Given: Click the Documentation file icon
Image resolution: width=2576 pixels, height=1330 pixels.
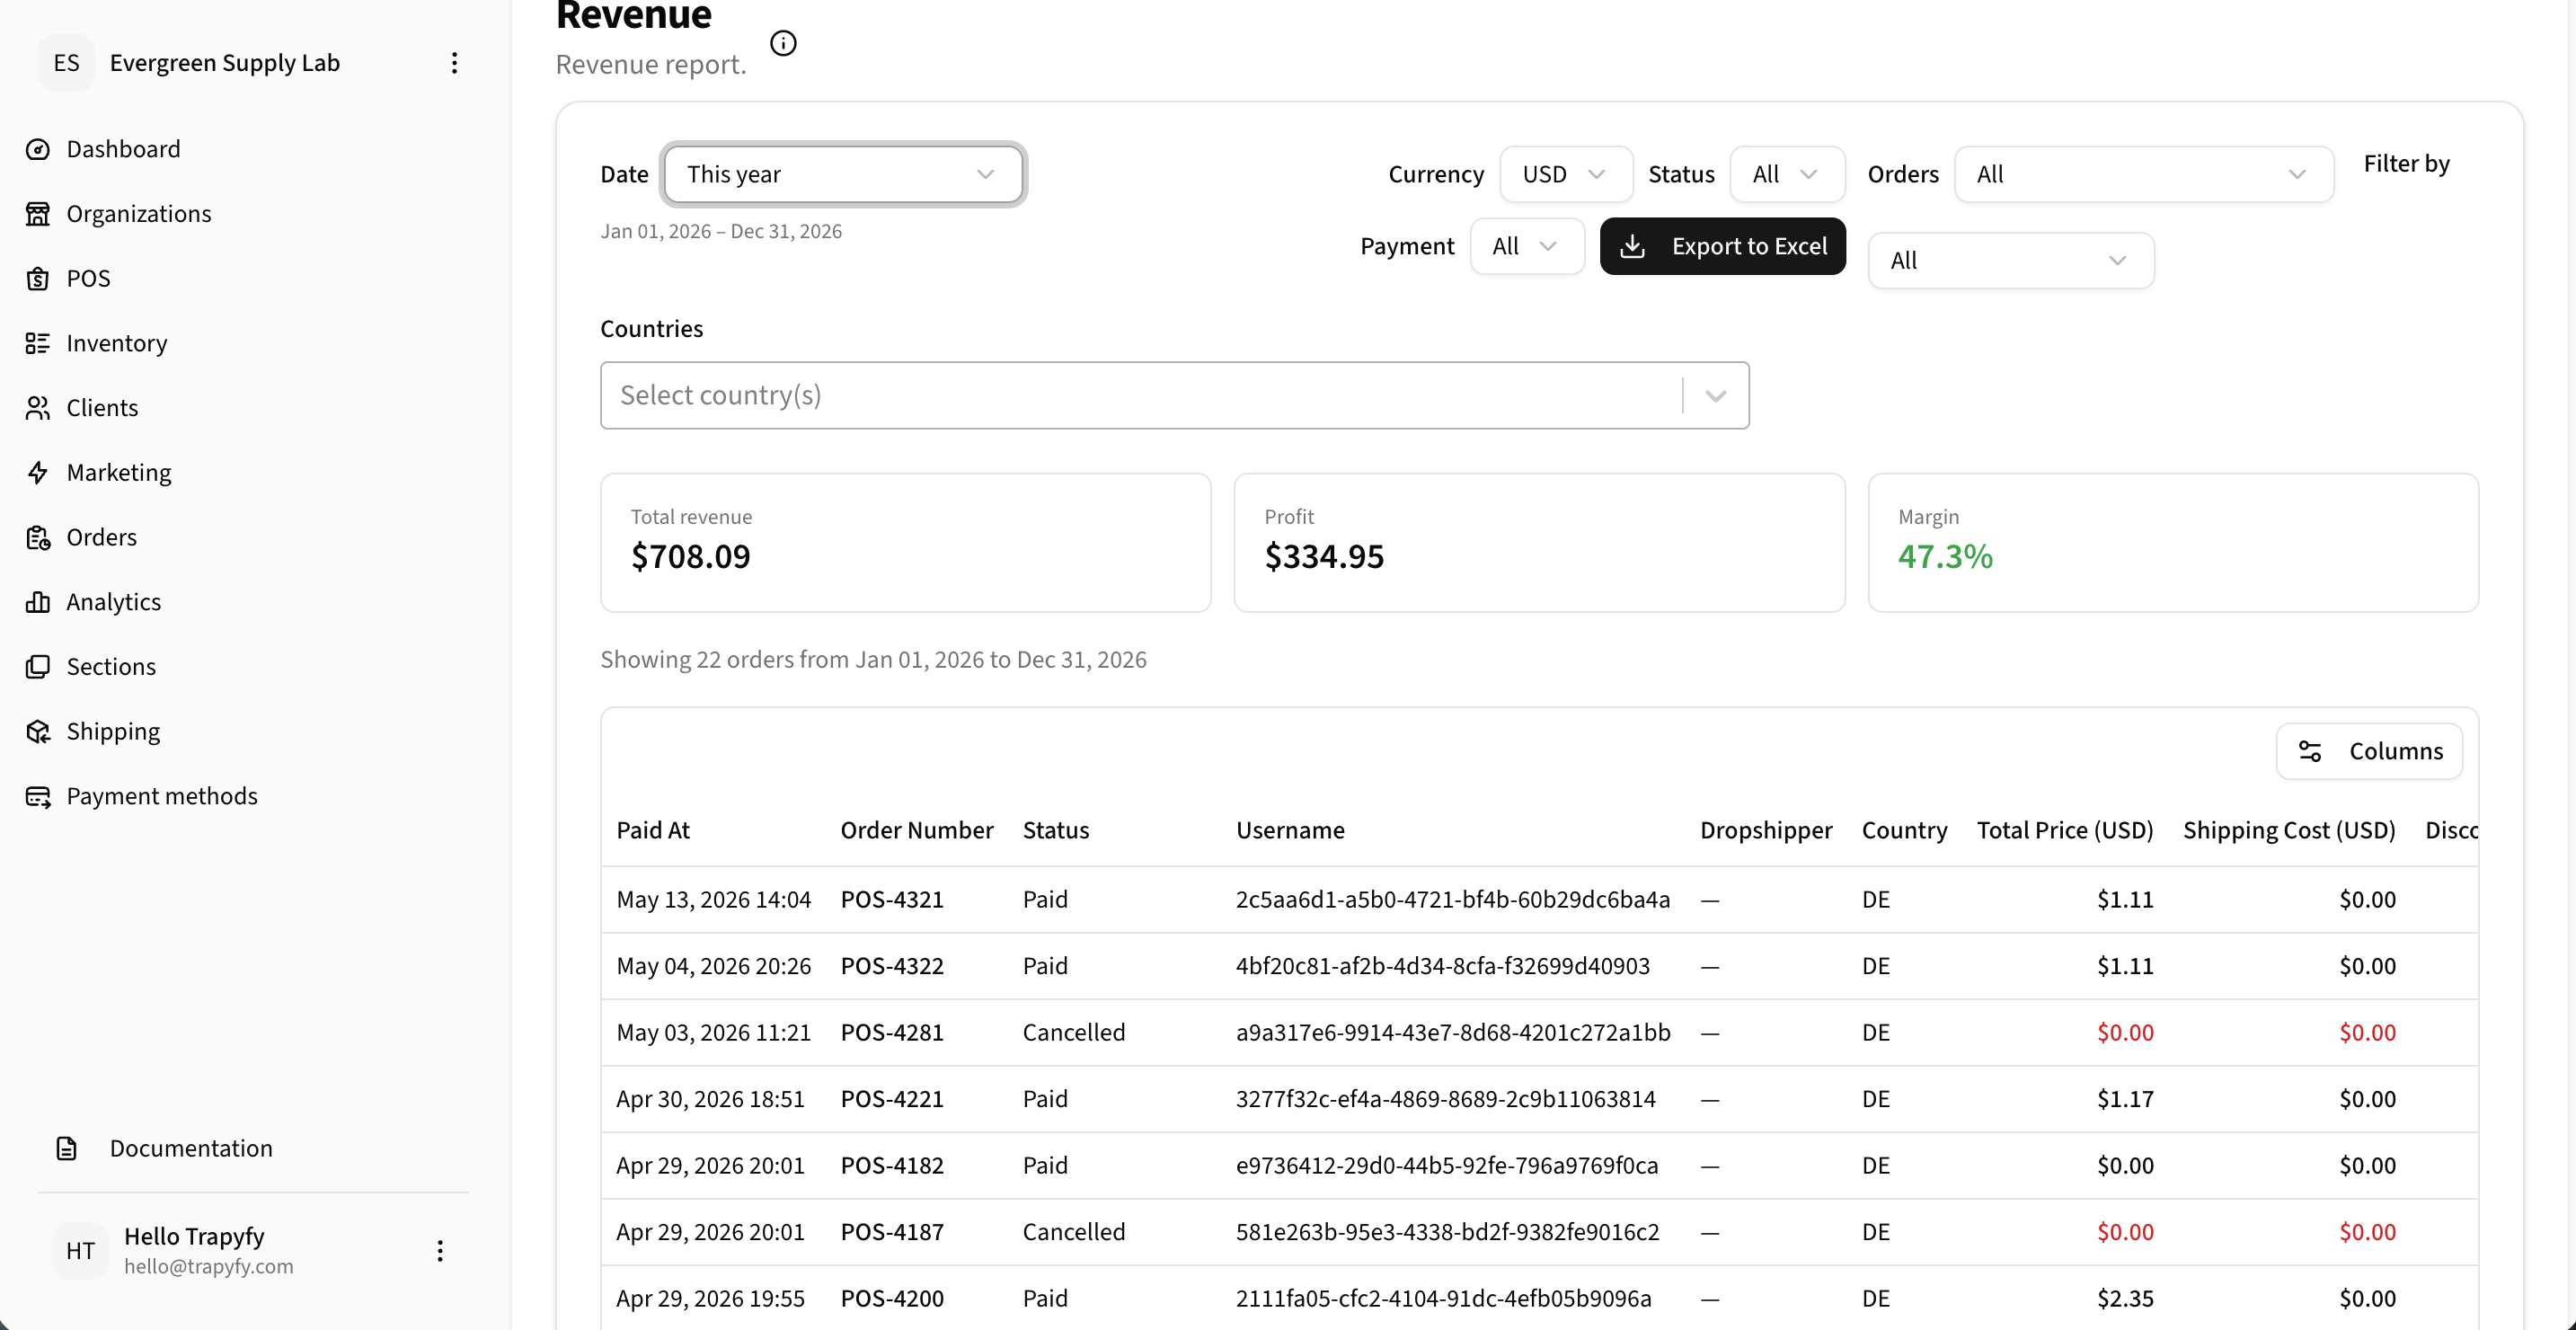Looking at the screenshot, I should tap(67, 1149).
